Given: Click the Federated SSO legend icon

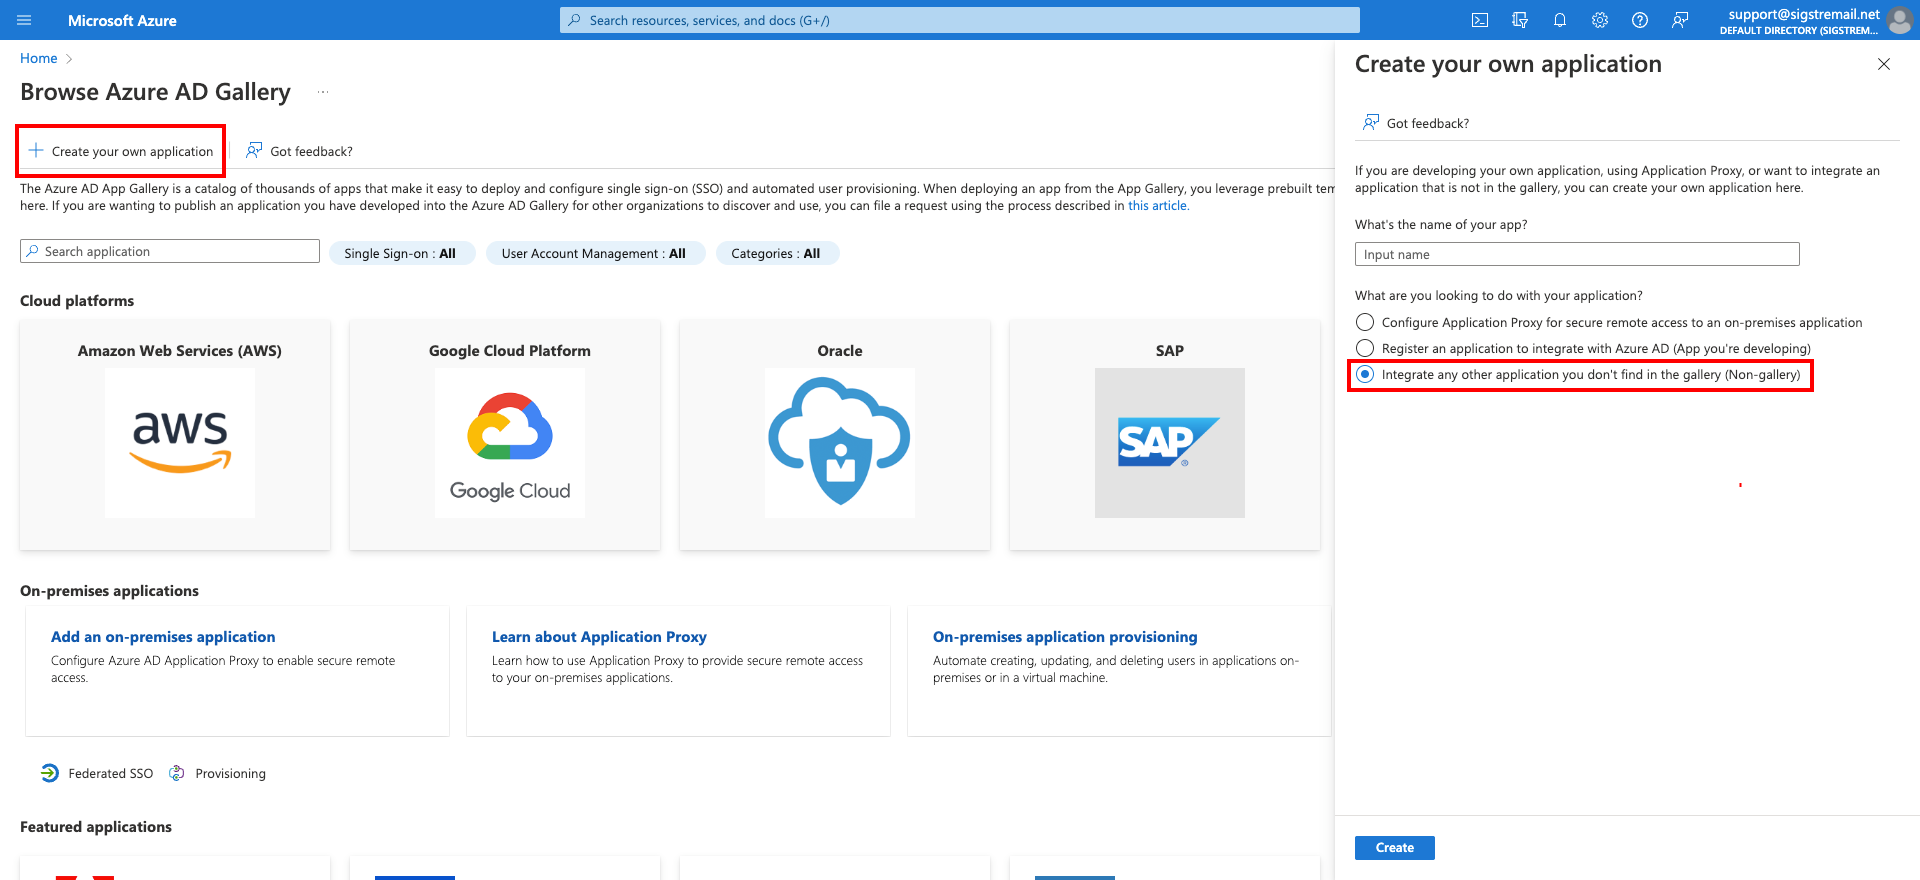Looking at the screenshot, I should tap(50, 773).
